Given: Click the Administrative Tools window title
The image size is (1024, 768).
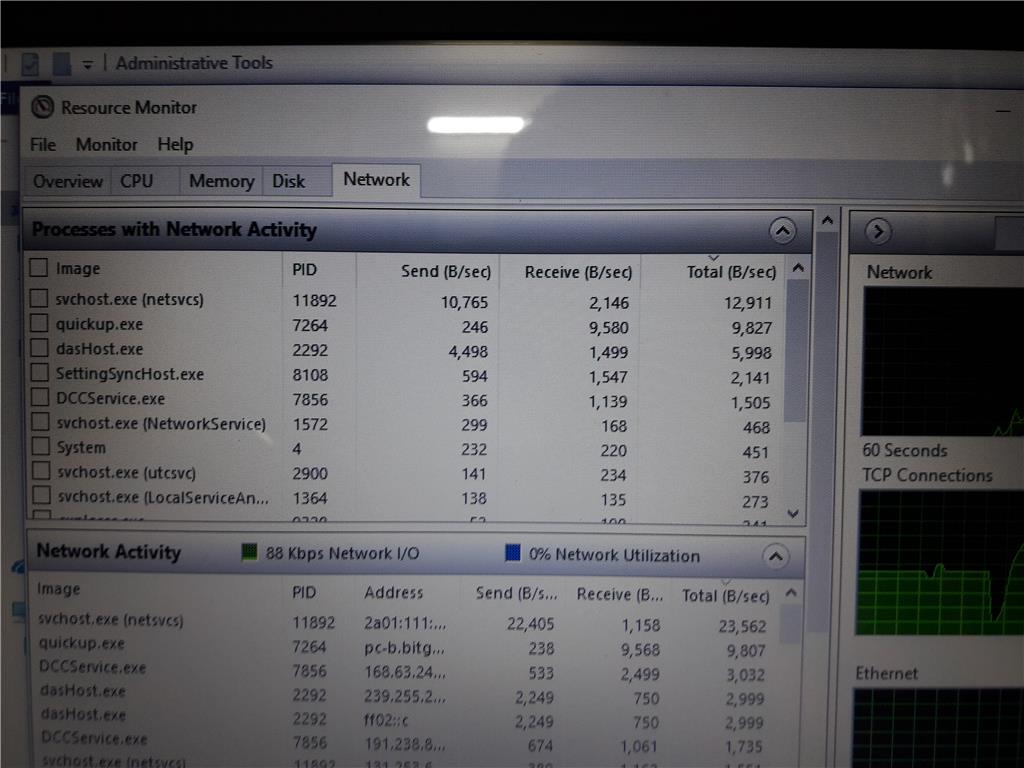Looking at the screenshot, I should [194, 63].
